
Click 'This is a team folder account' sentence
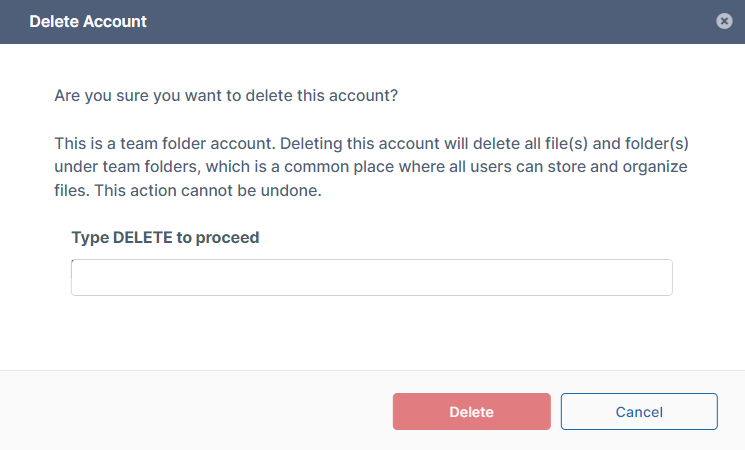tap(156, 144)
